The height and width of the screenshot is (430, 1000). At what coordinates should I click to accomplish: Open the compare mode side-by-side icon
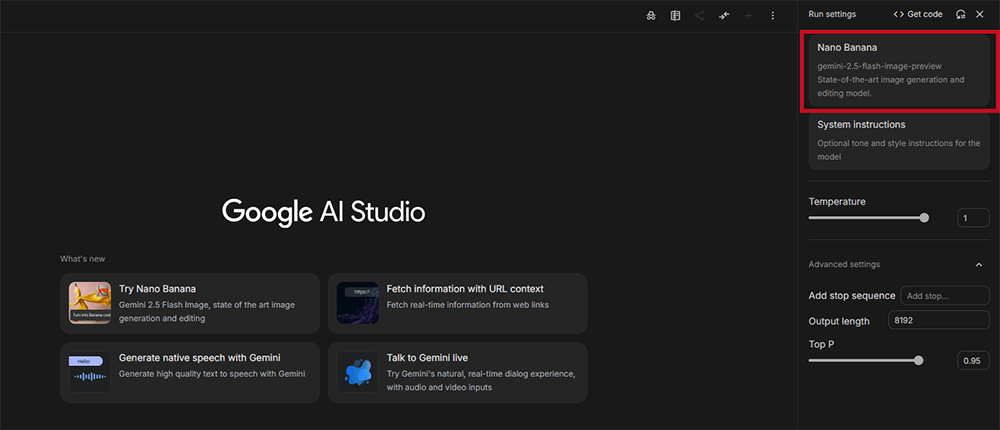[675, 16]
